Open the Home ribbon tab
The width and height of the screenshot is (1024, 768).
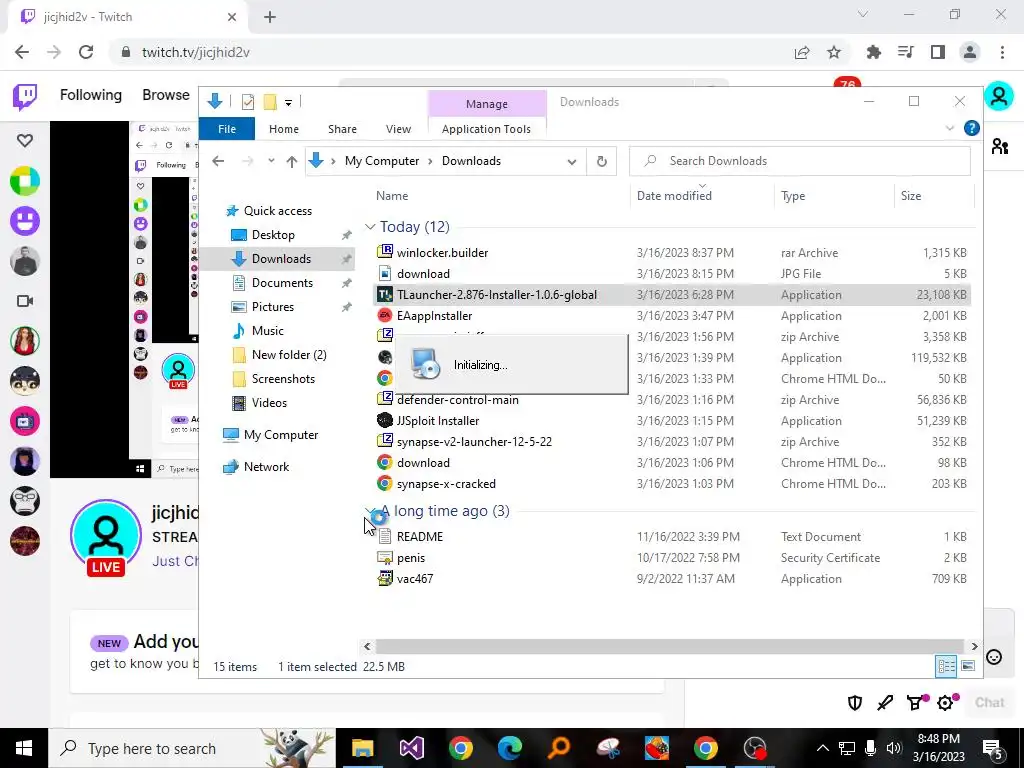point(283,129)
